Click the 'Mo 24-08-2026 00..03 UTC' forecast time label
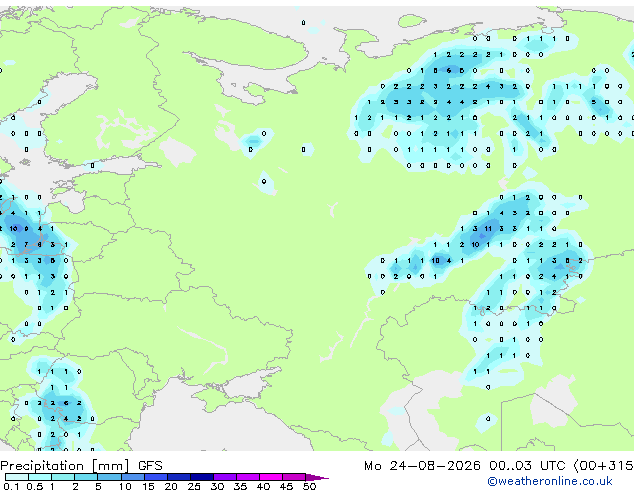This screenshot has height=490, width=634. coord(465,466)
